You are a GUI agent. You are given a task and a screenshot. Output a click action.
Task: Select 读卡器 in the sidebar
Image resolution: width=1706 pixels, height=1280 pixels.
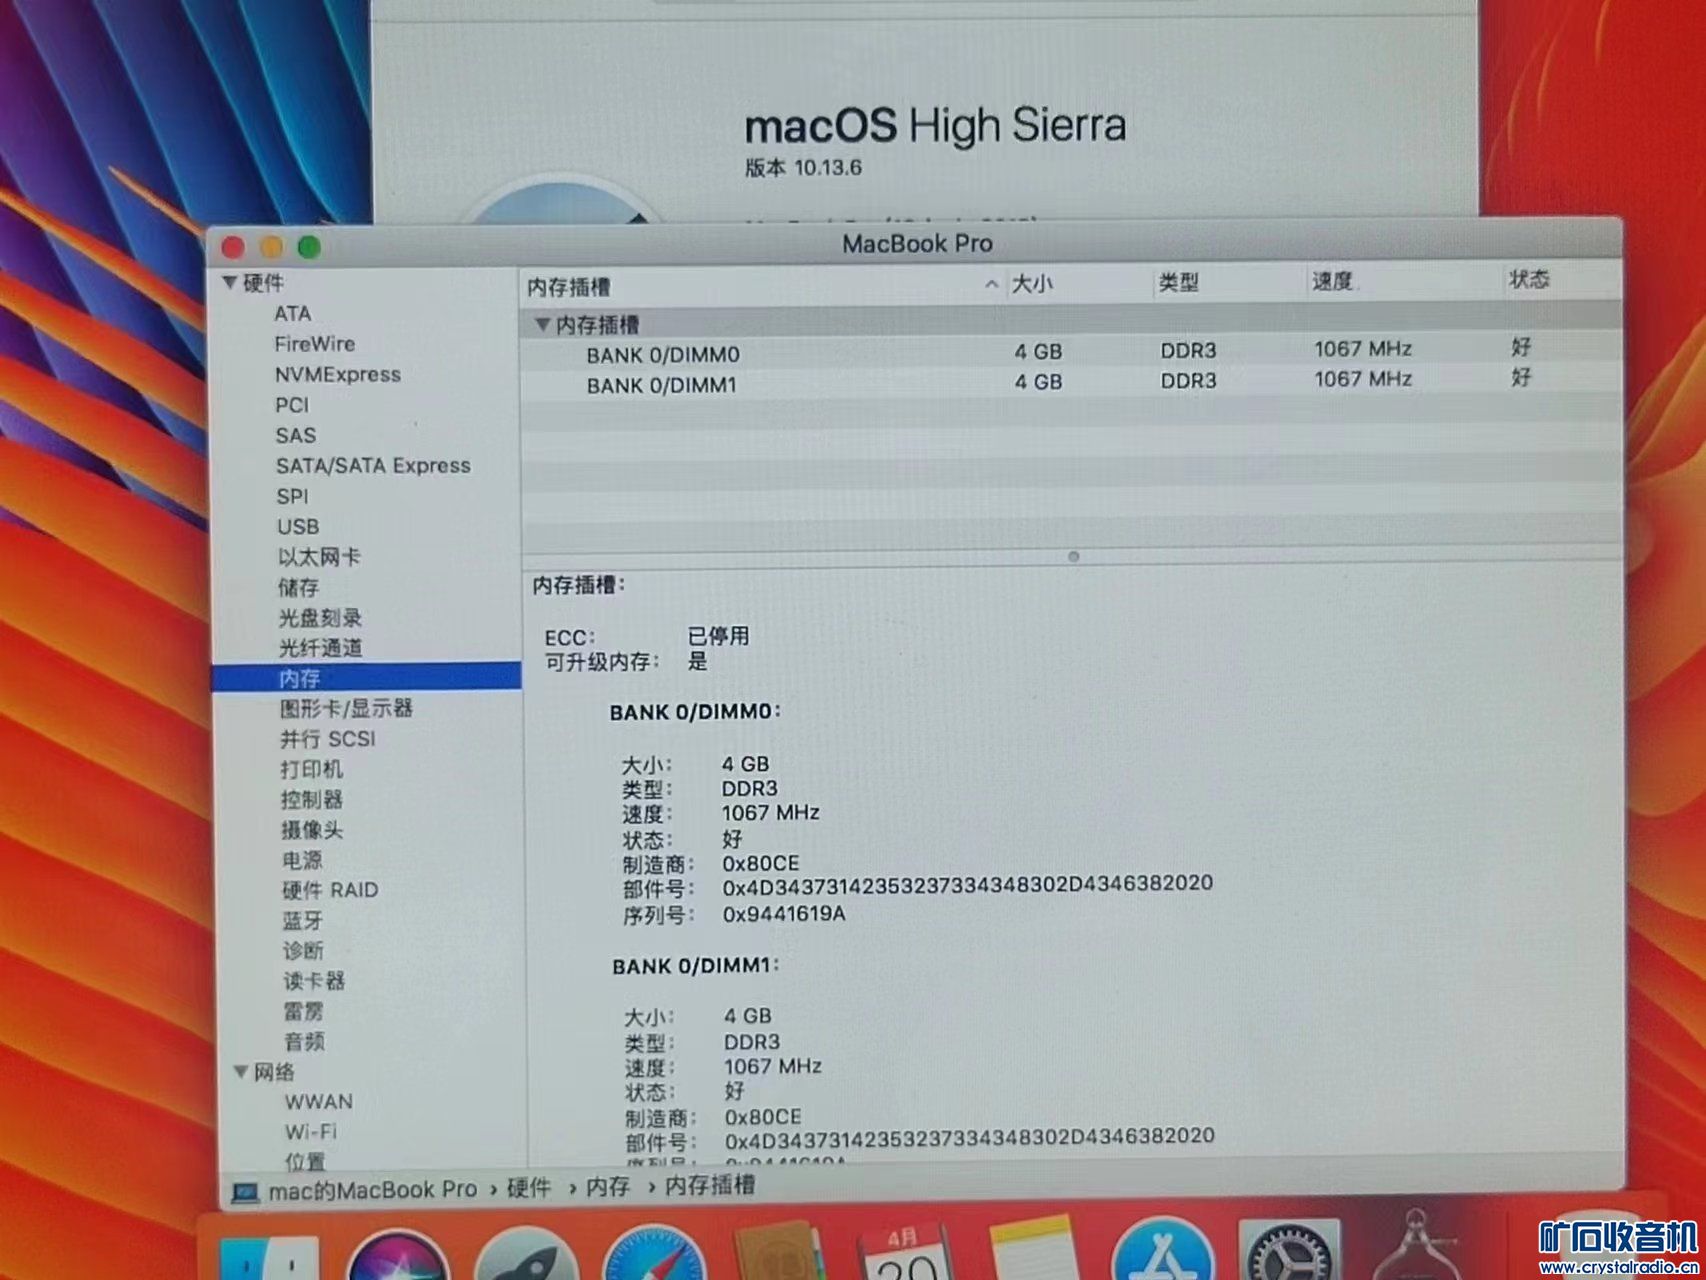[x=314, y=981]
